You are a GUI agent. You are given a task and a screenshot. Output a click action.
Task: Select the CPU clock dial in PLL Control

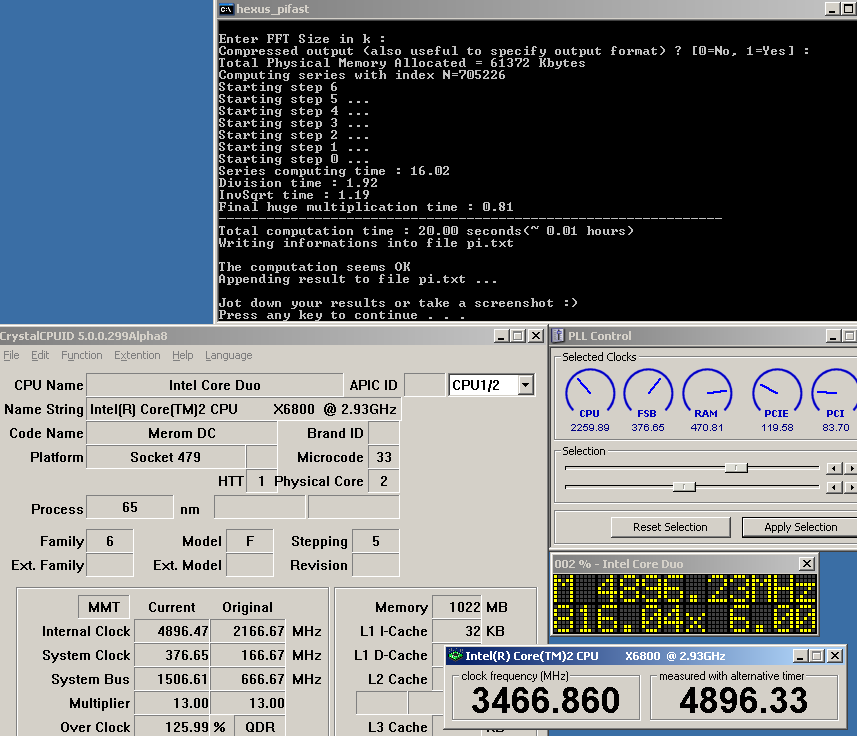tap(589, 393)
